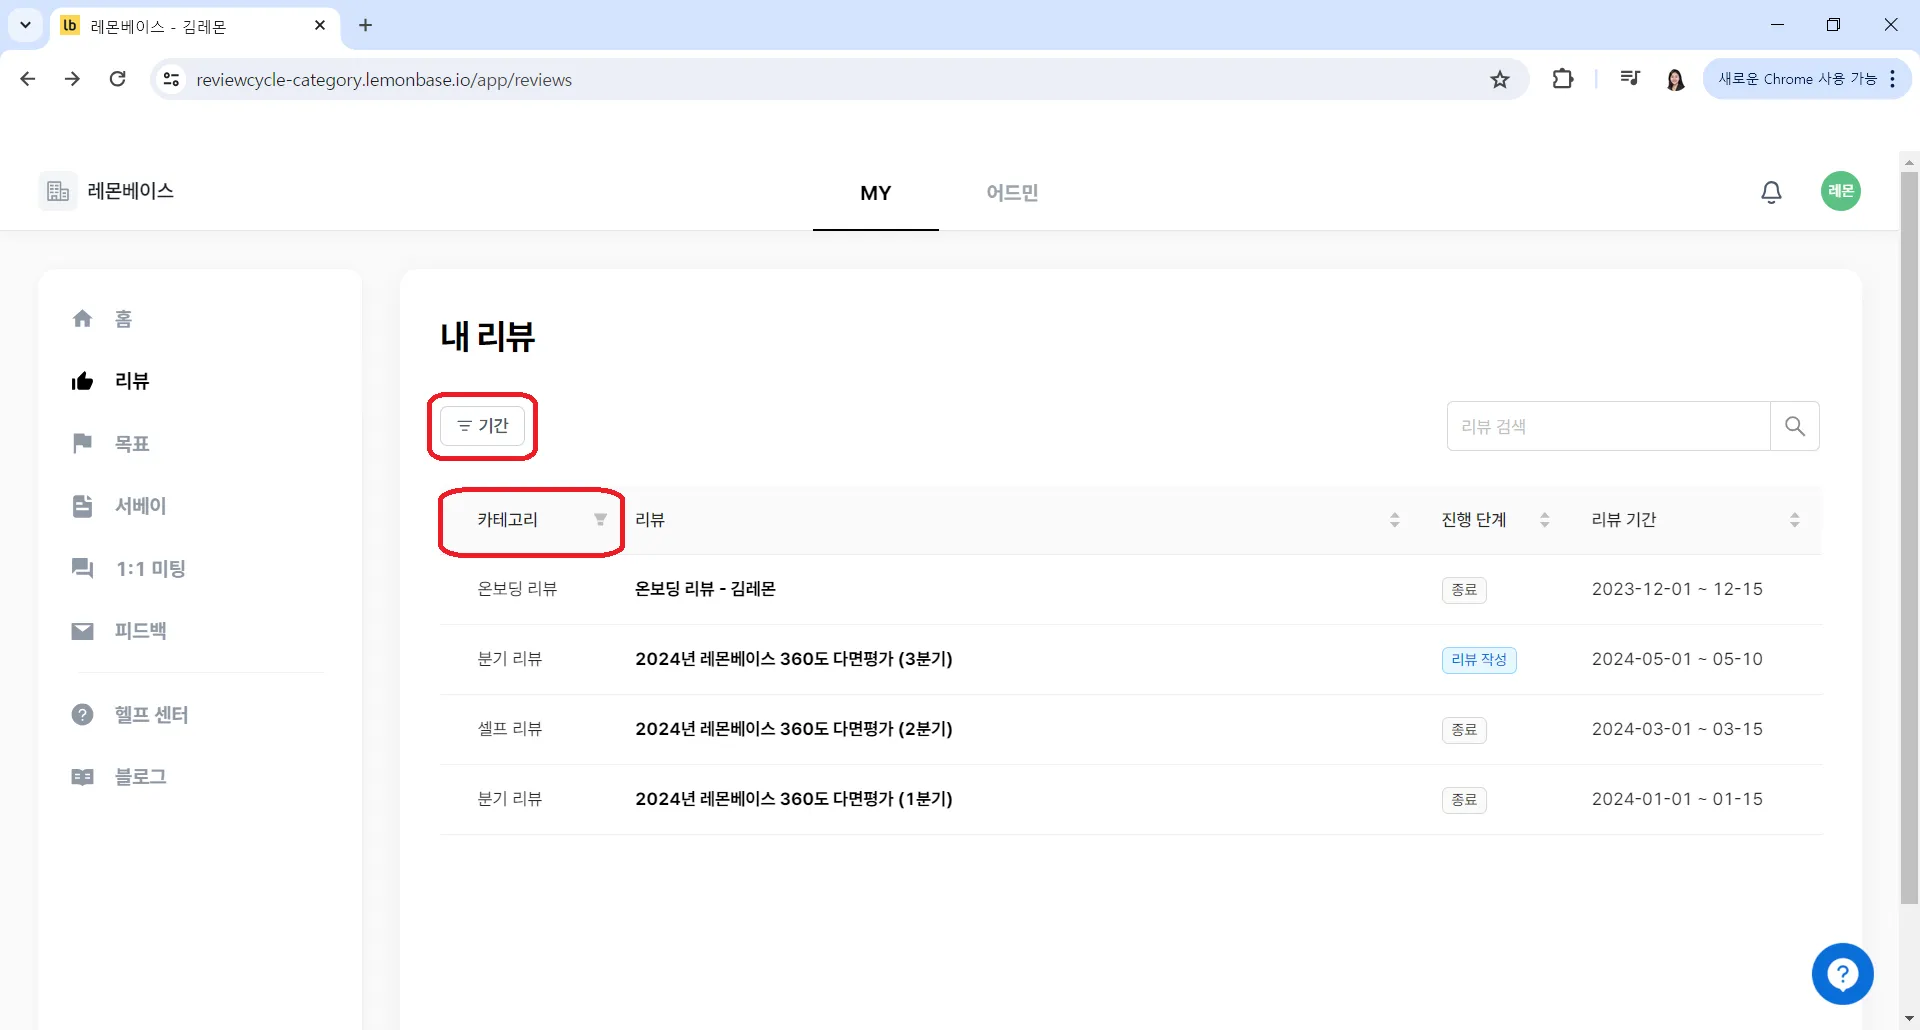Open Chrome media control icon
This screenshot has width=1920, height=1030.
[1629, 79]
